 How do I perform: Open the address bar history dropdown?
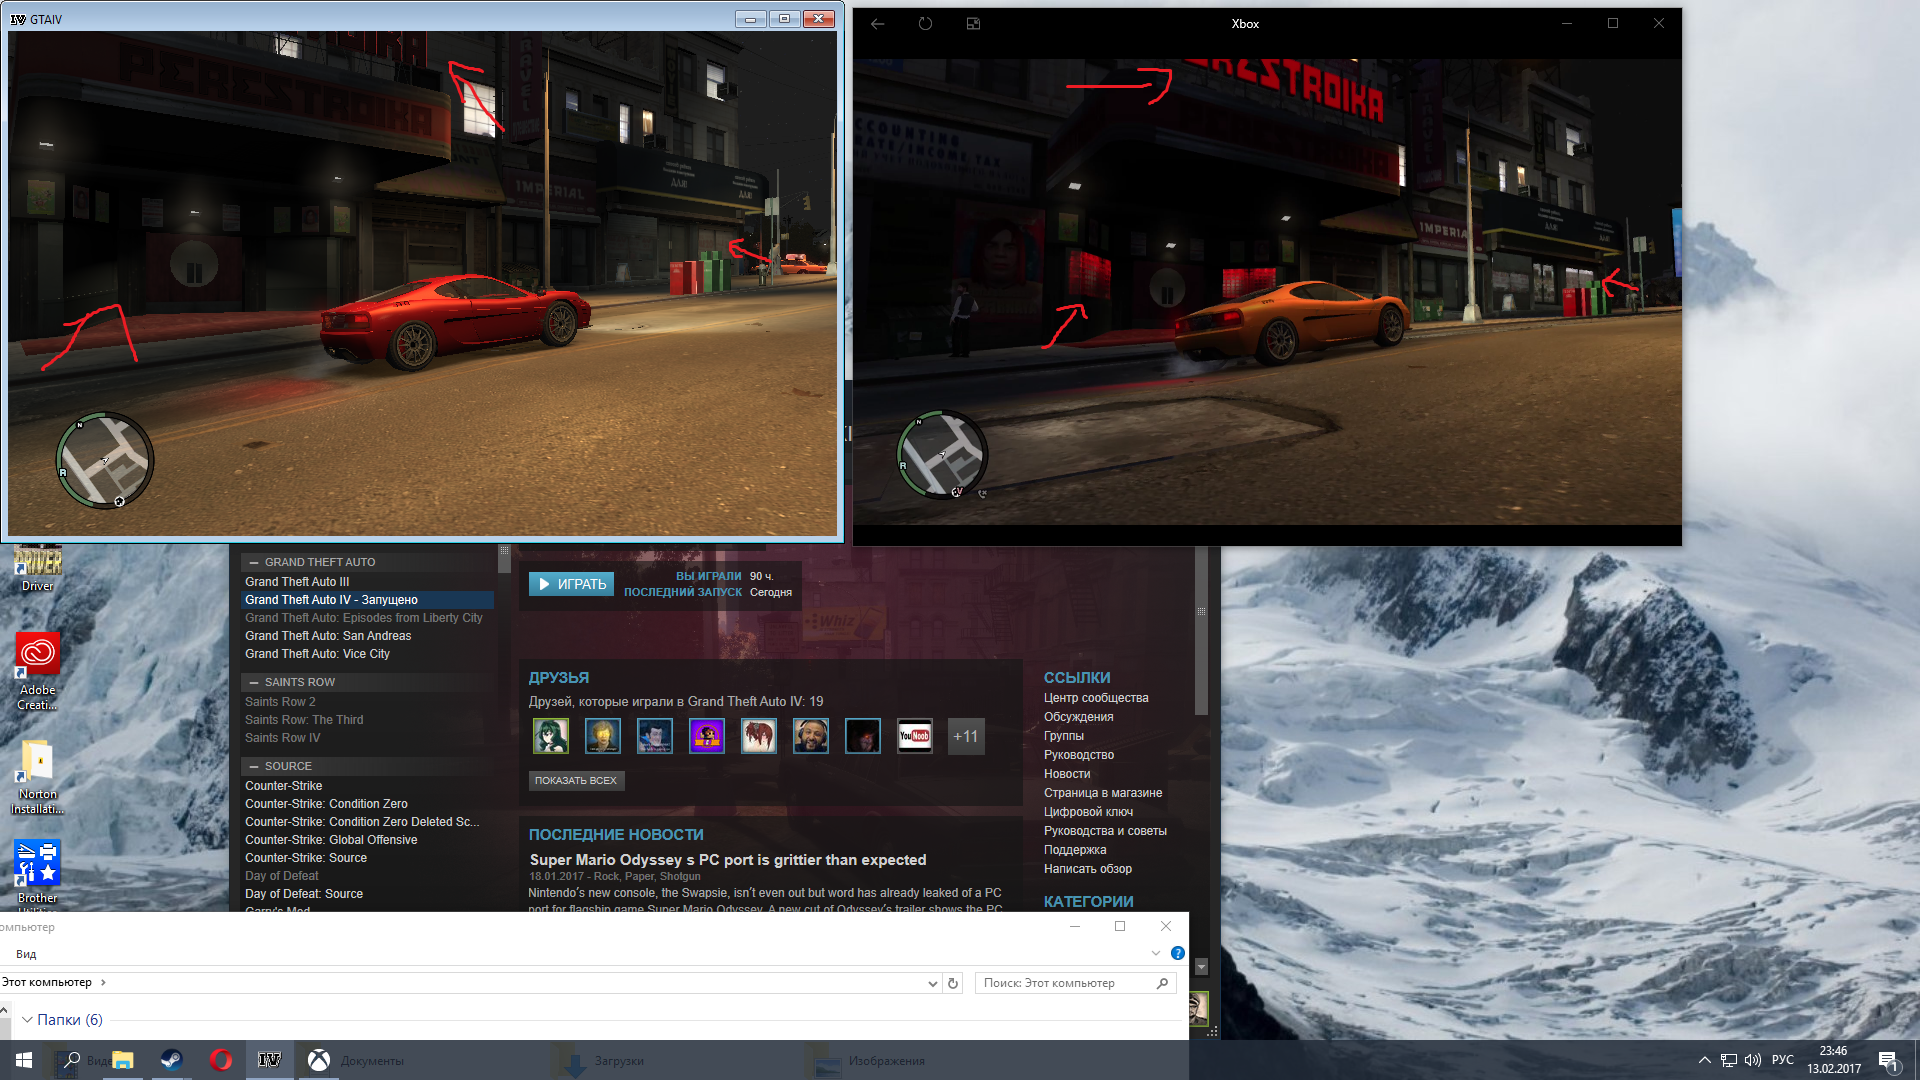click(932, 984)
